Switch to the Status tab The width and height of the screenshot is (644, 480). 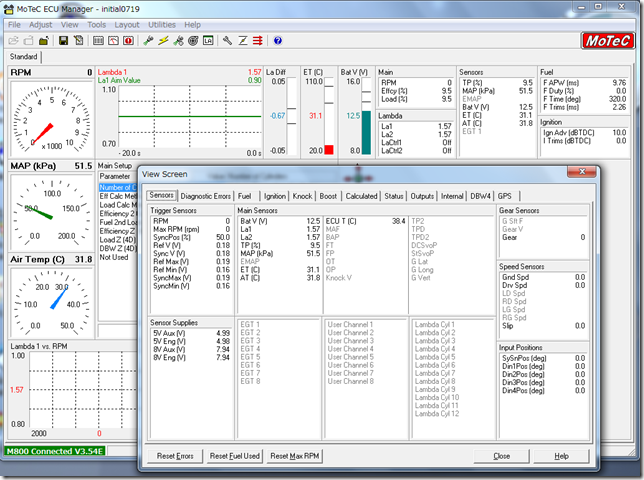394,196
